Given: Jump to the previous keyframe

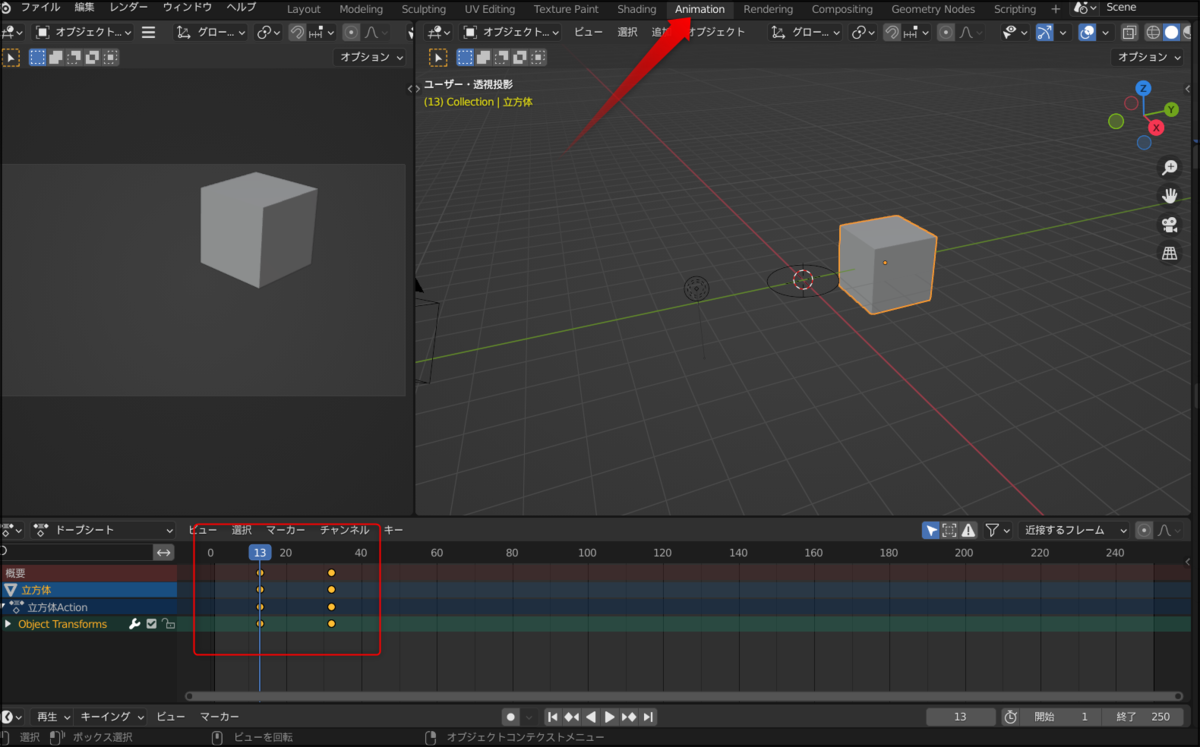Looking at the screenshot, I should point(571,717).
